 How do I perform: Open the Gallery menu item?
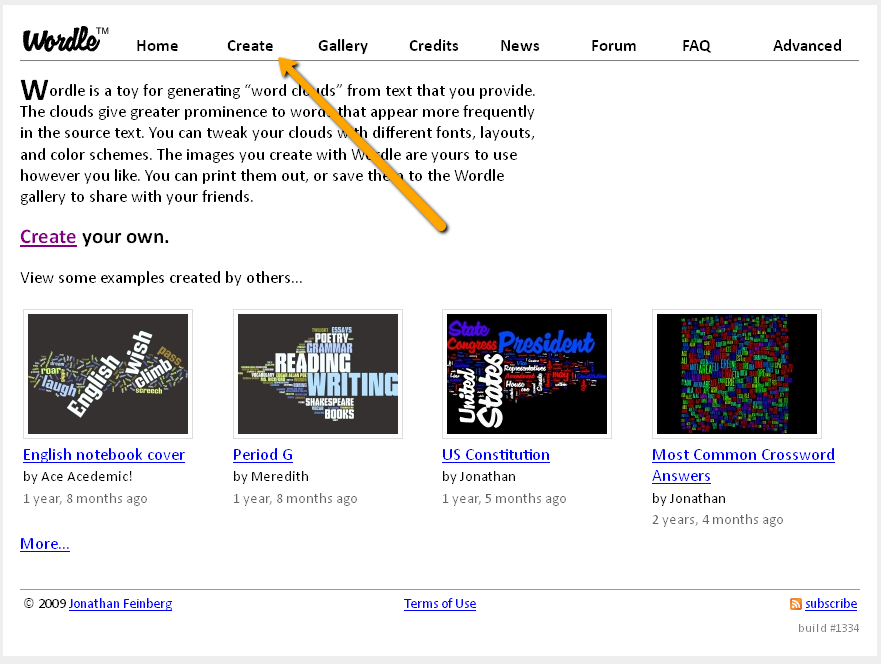(343, 46)
